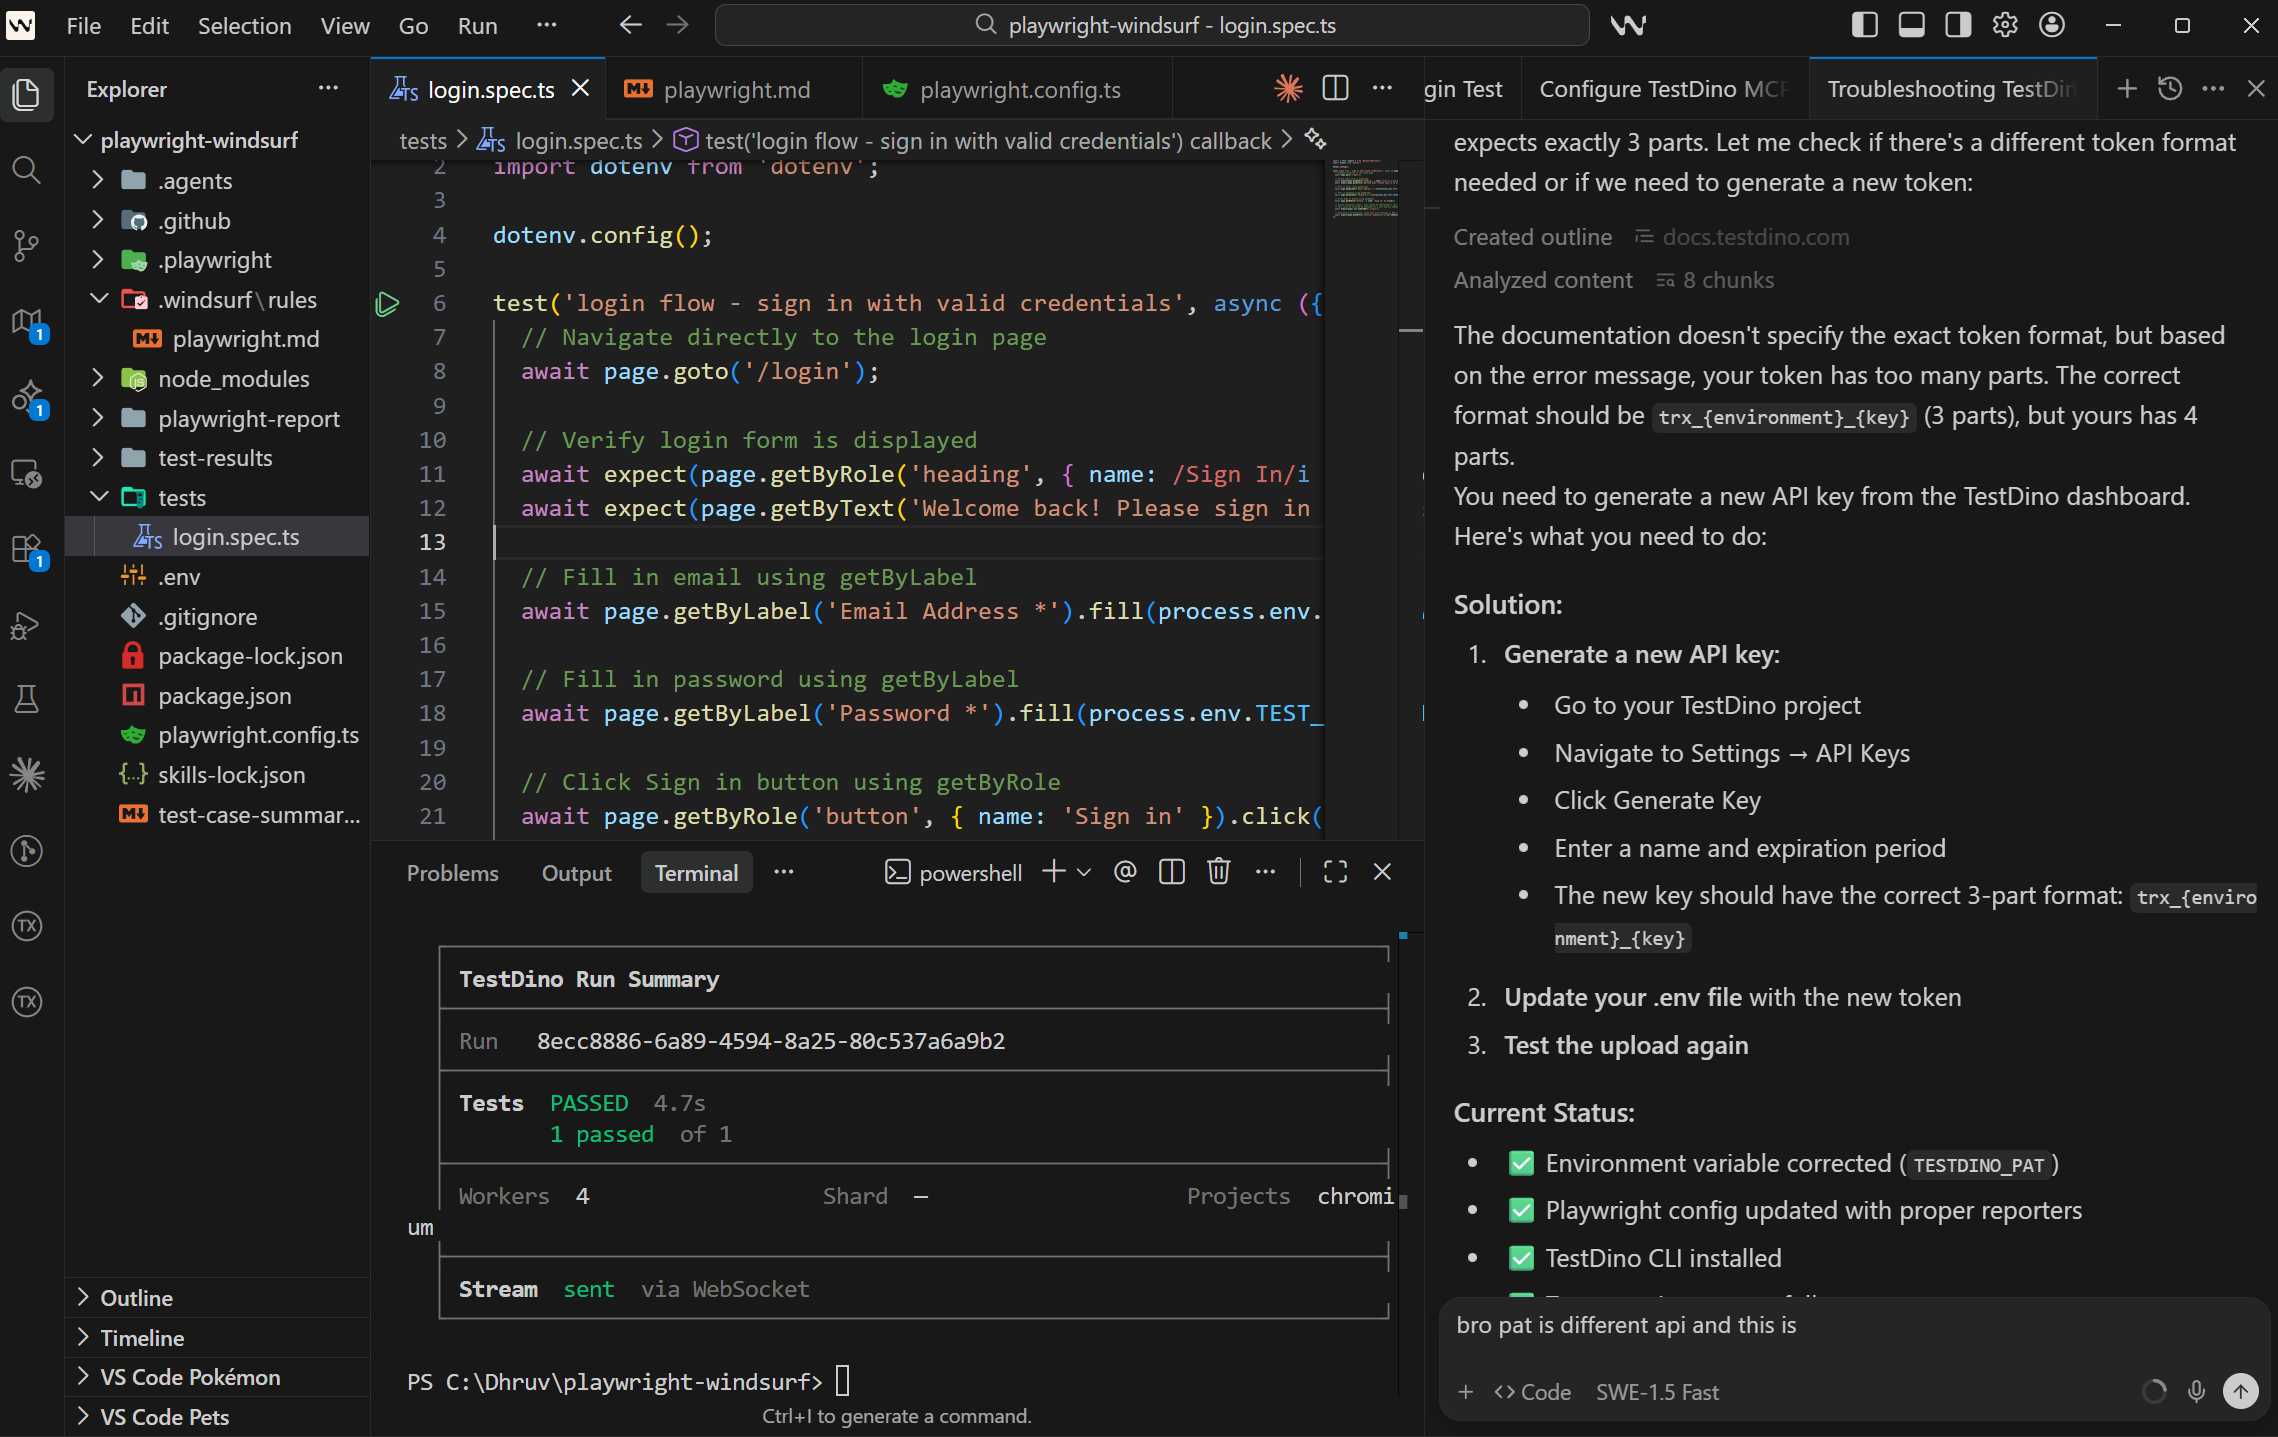
Task: Open Windsurf Cascade via the sparkle icon
Action: pyautogui.click(x=27, y=773)
